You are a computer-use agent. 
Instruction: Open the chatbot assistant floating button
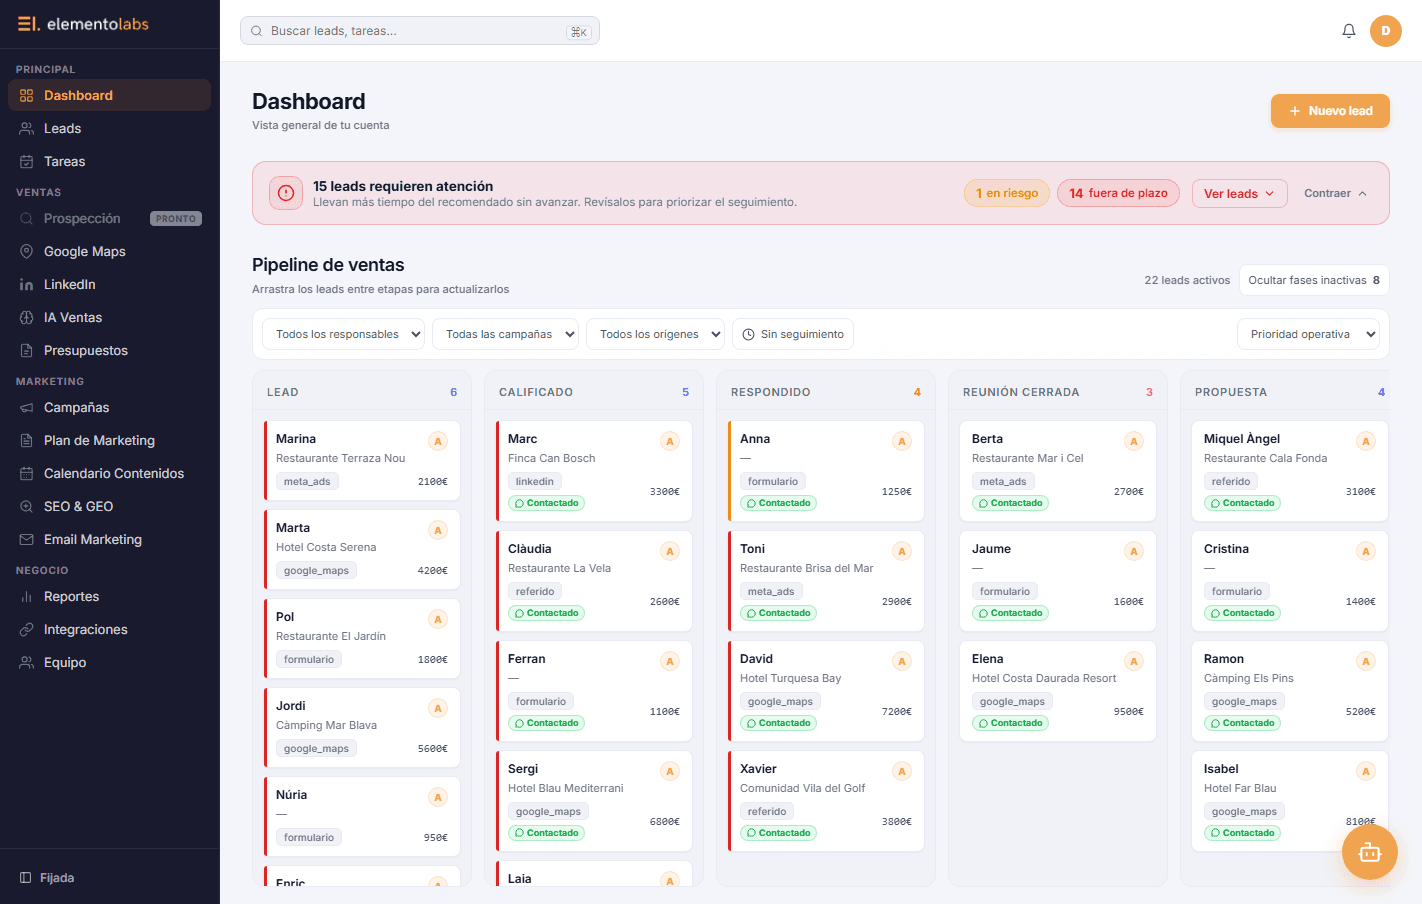[x=1370, y=852]
